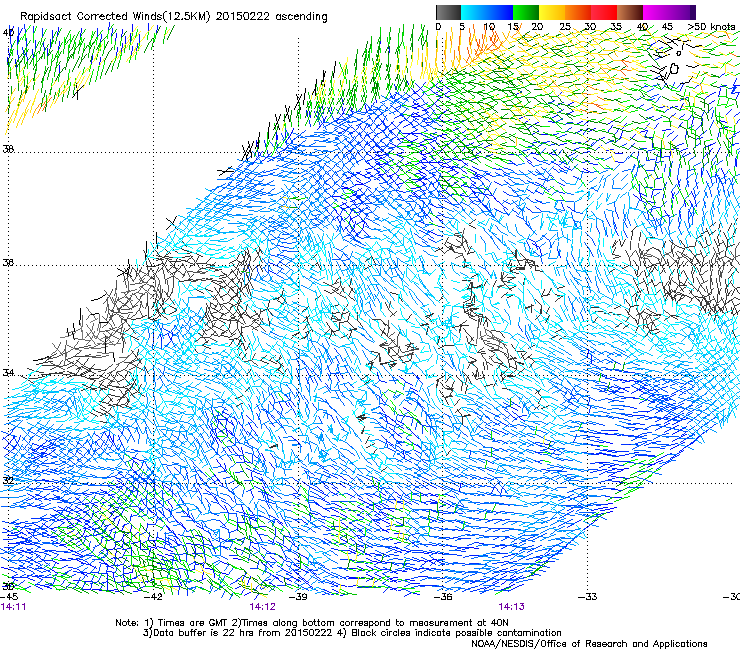Viewport: 740px width, 650px height.
Task: Click the 'Rapidscat Corrected Winds(12.5KM)' title text
Action: tap(116, 17)
